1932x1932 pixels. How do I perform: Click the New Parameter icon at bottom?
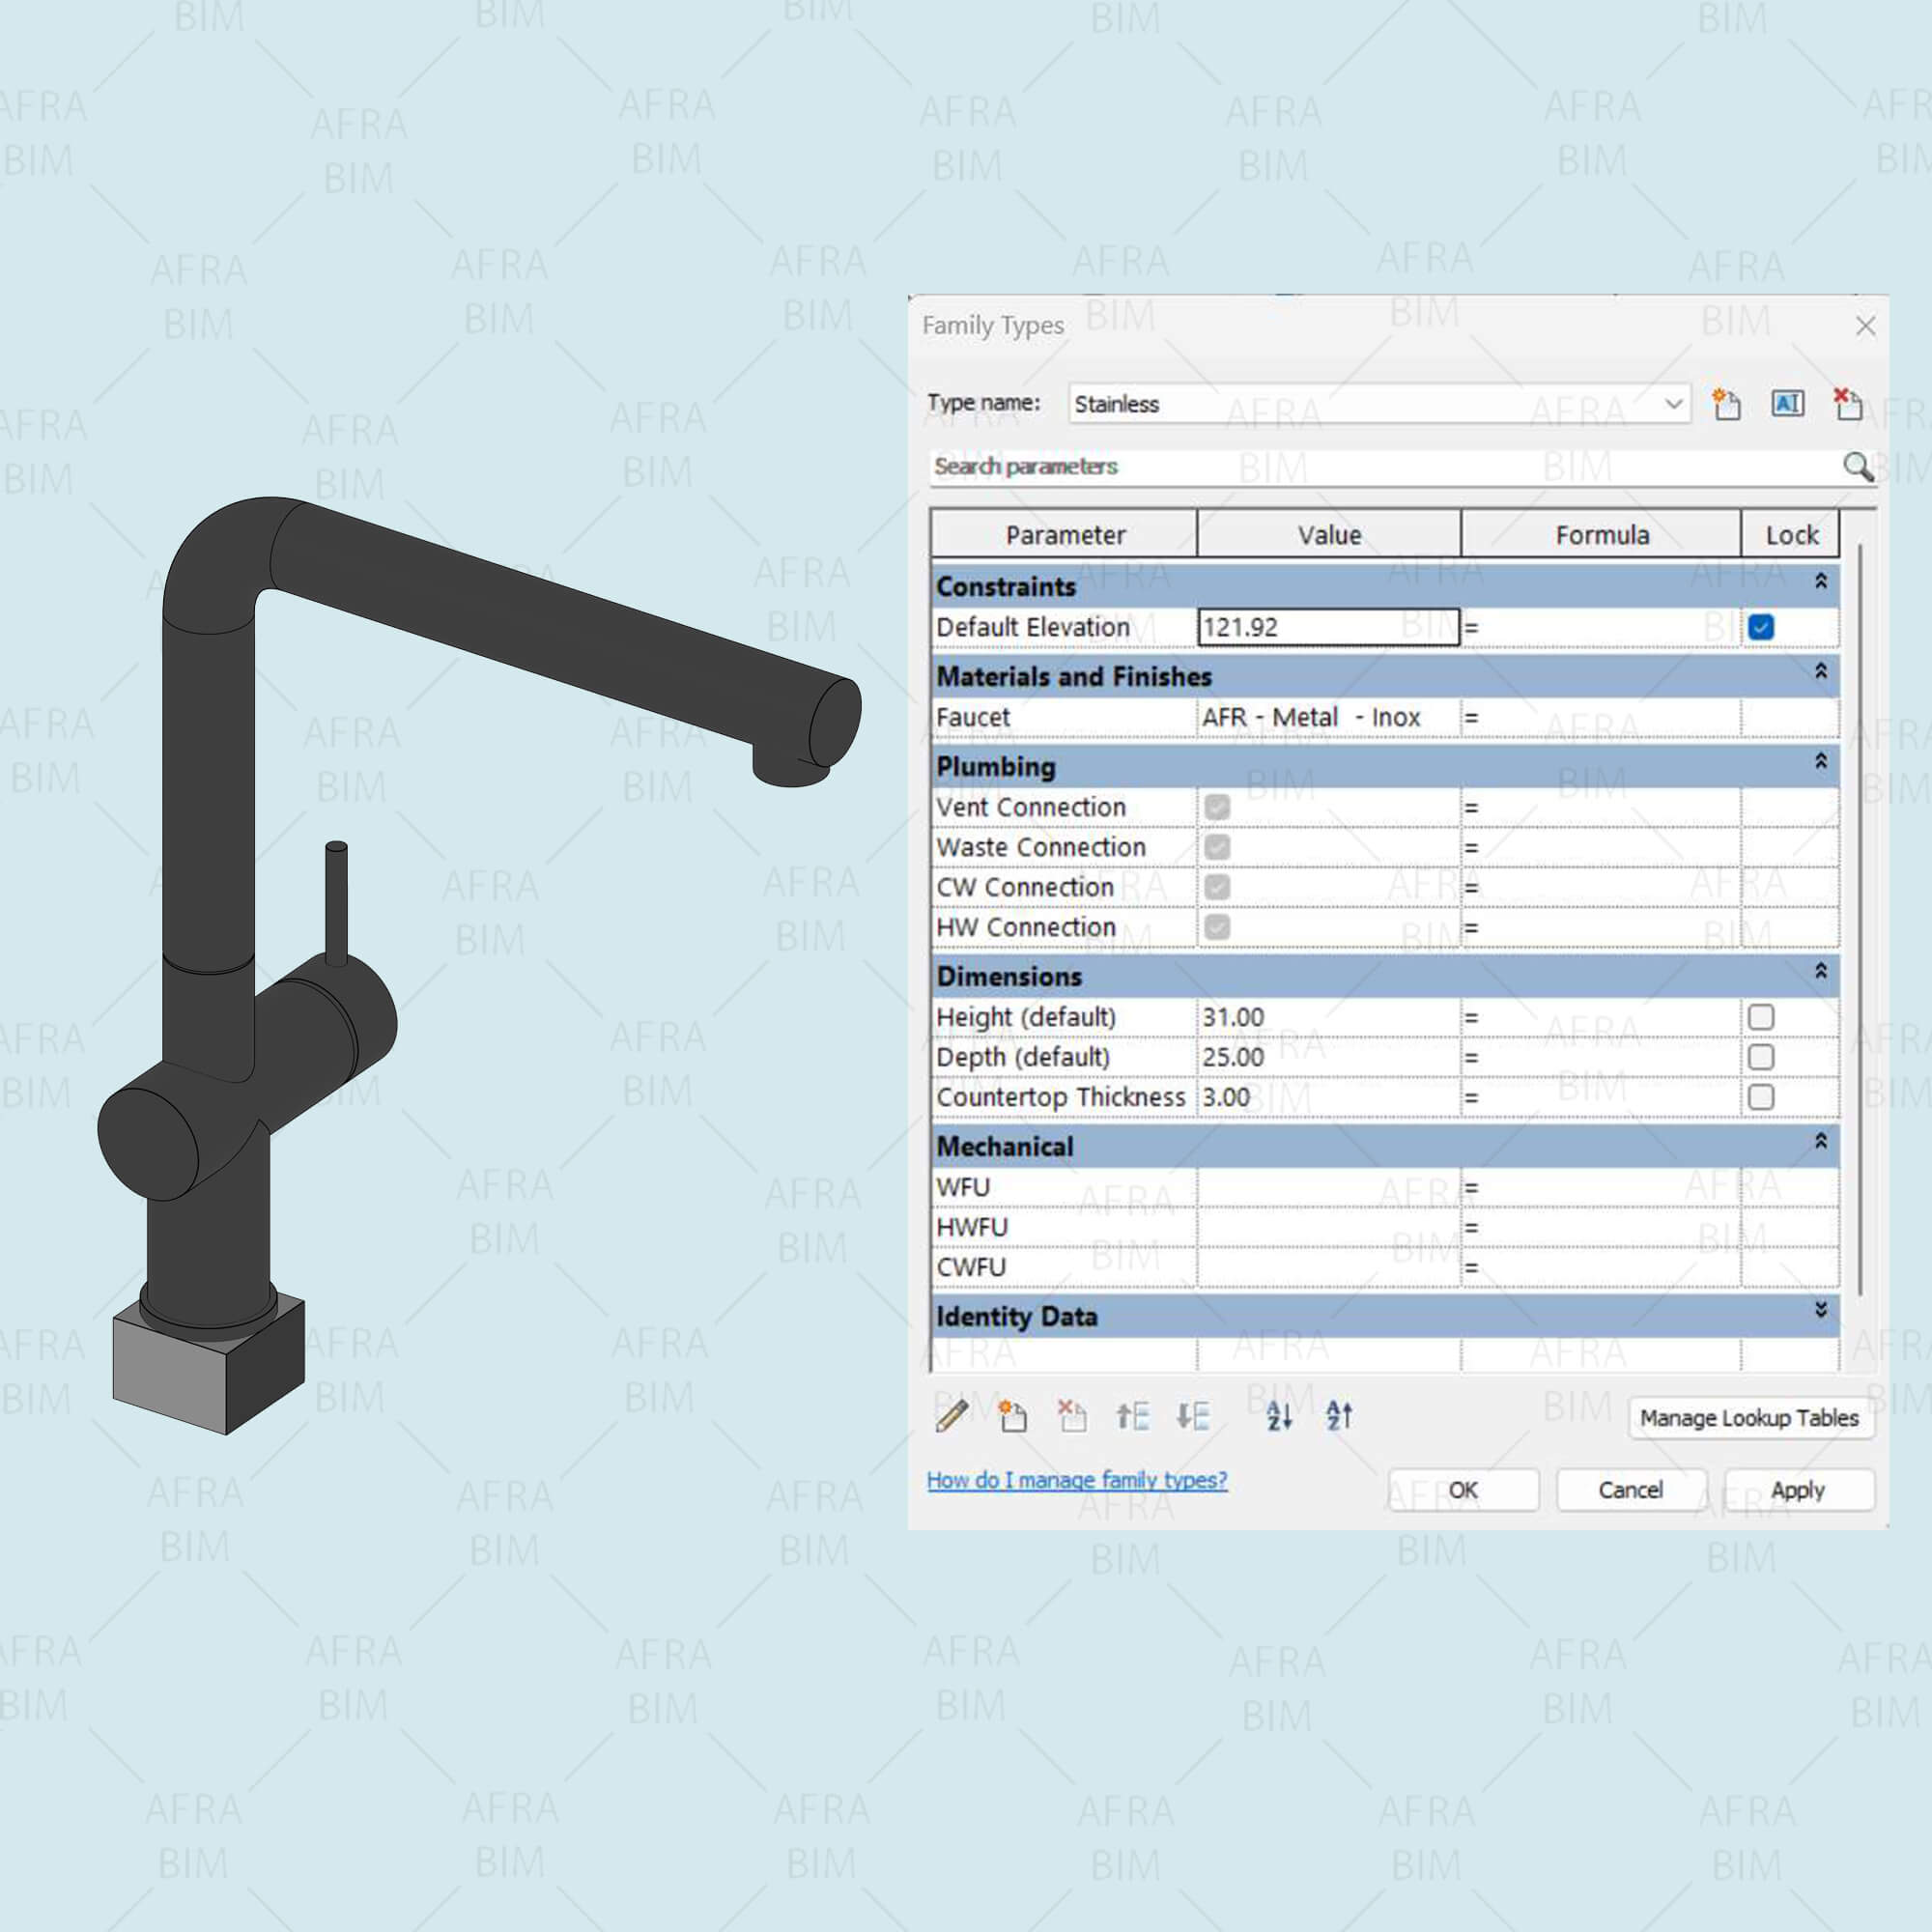click(x=1012, y=1416)
